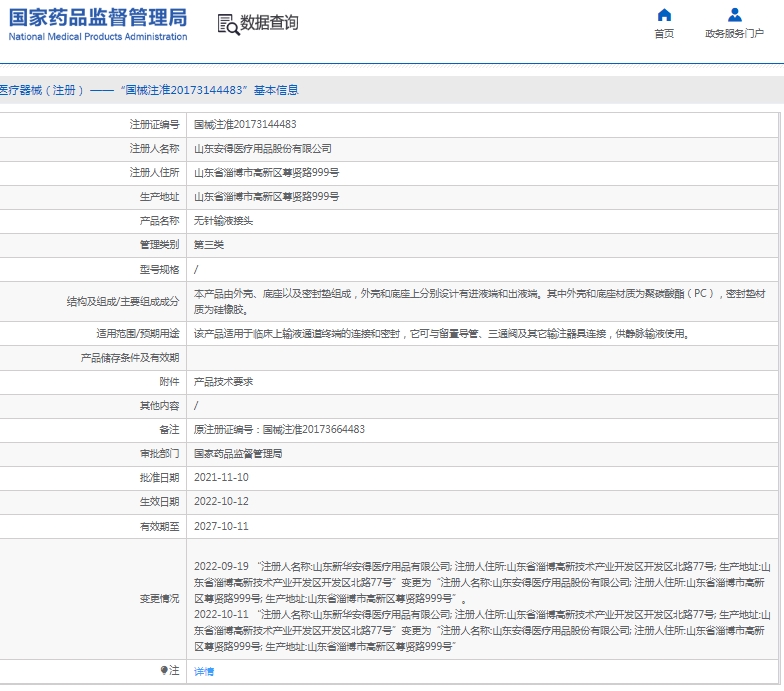Select 山东安得医疗用品股份有限公司 registrant name
The image size is (784, 691).
click(x=263, y=148)
